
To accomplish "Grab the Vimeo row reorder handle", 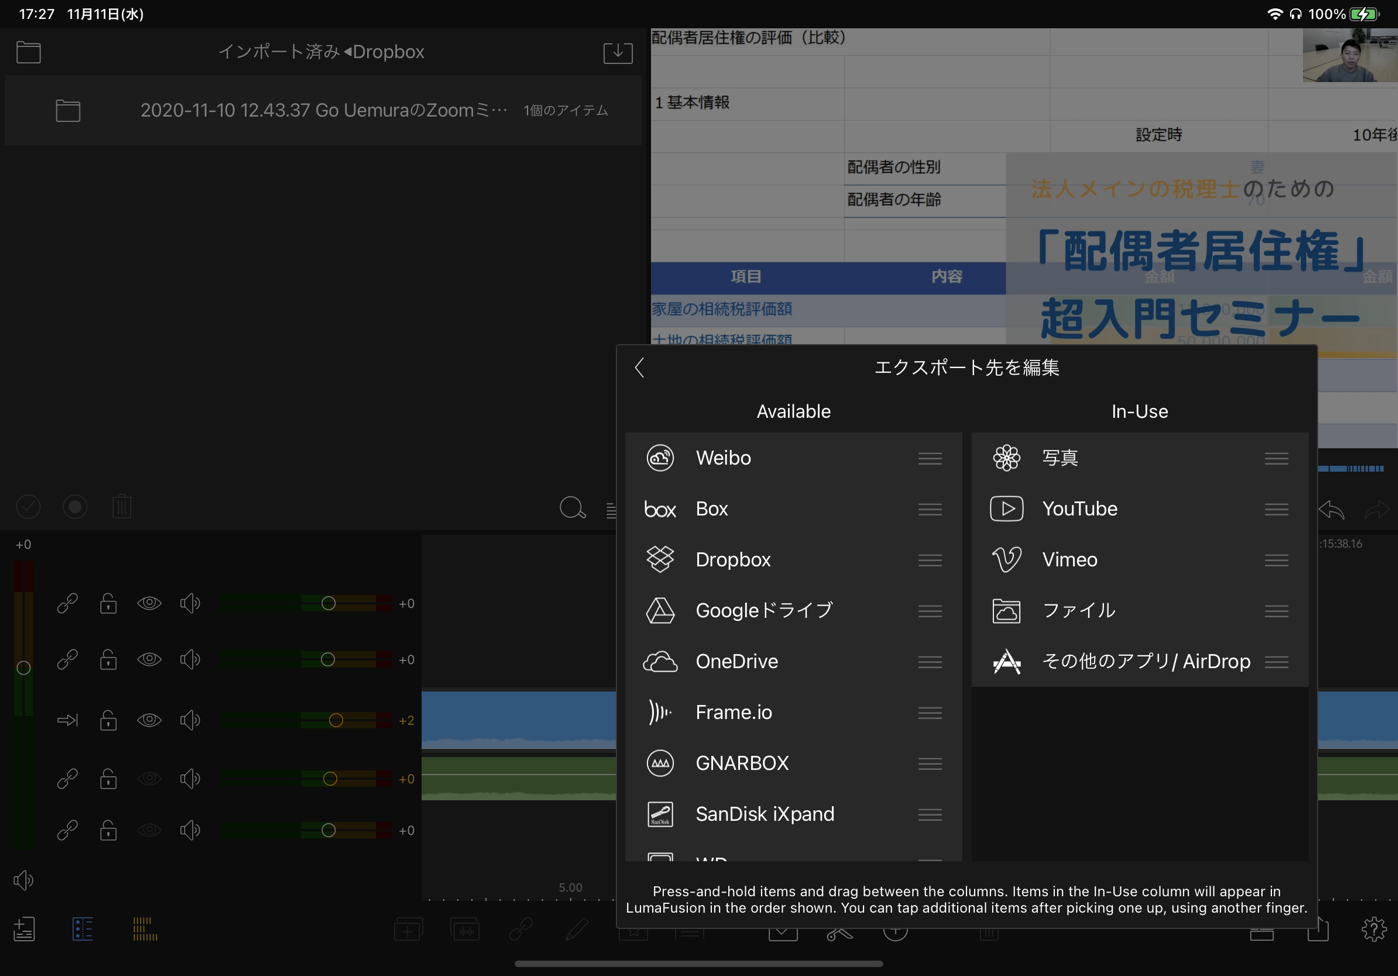I will click(1276, 560).
